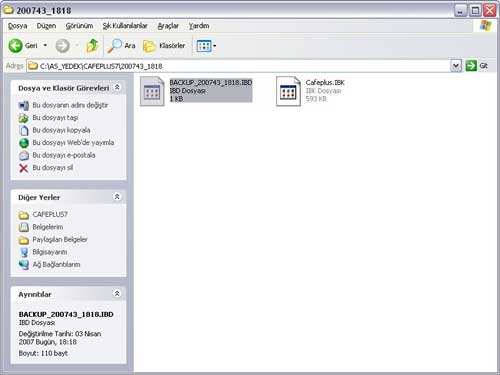Click the e-mail this file icon
Image resolution: width=500 pixels, height=375 pixels.
pyautogui.click(x=24, y=155)
